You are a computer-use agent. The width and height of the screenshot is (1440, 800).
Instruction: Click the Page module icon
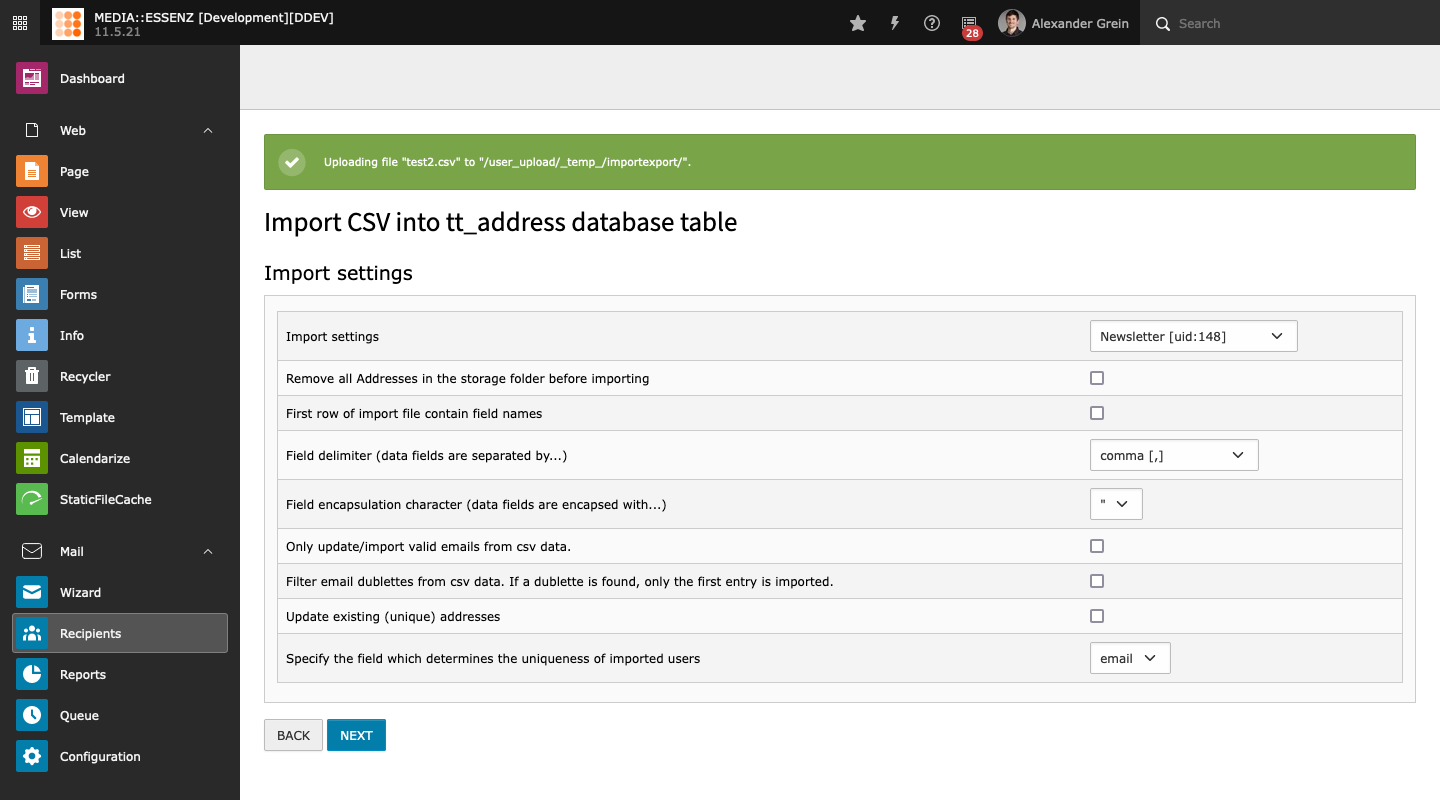tap(32, 171)
